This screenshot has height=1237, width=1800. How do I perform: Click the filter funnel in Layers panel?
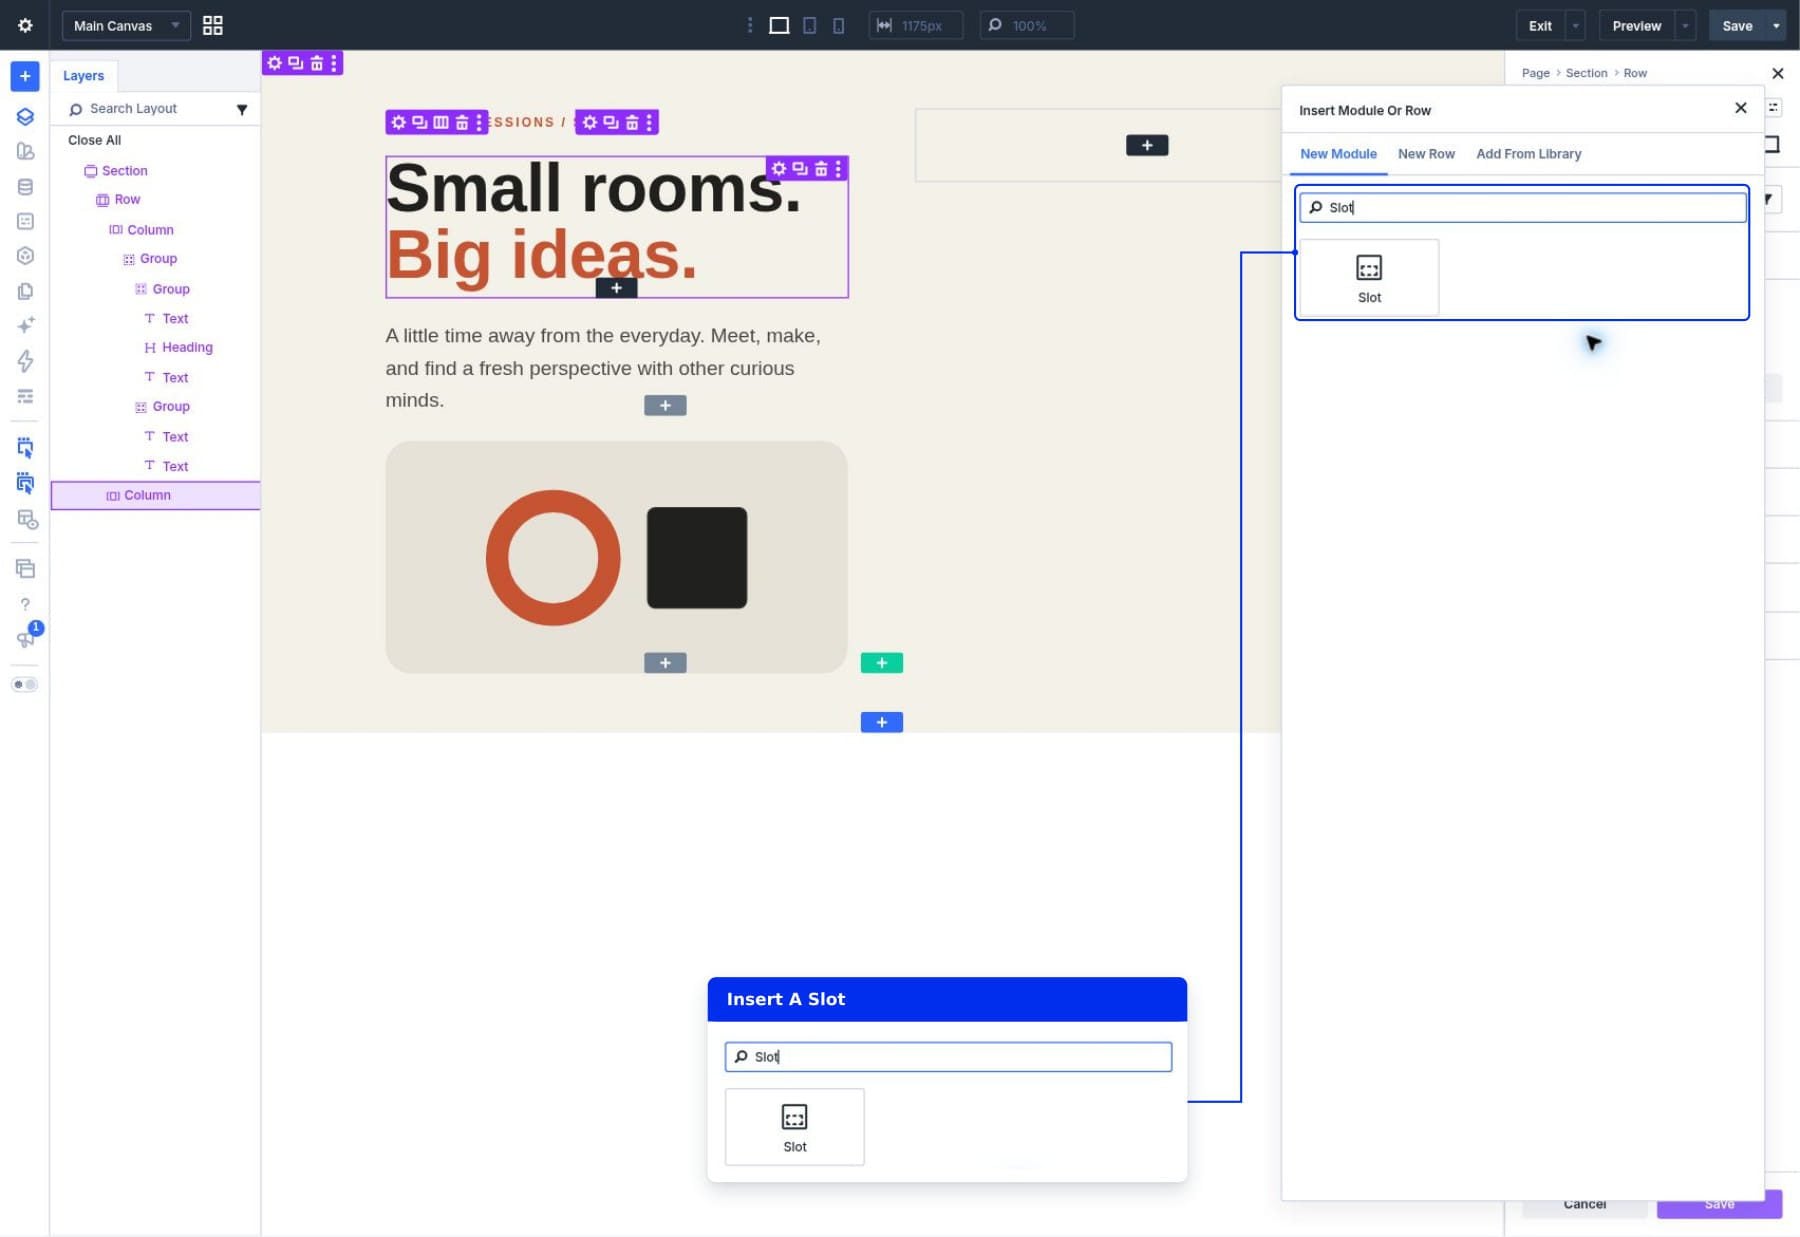241,109
